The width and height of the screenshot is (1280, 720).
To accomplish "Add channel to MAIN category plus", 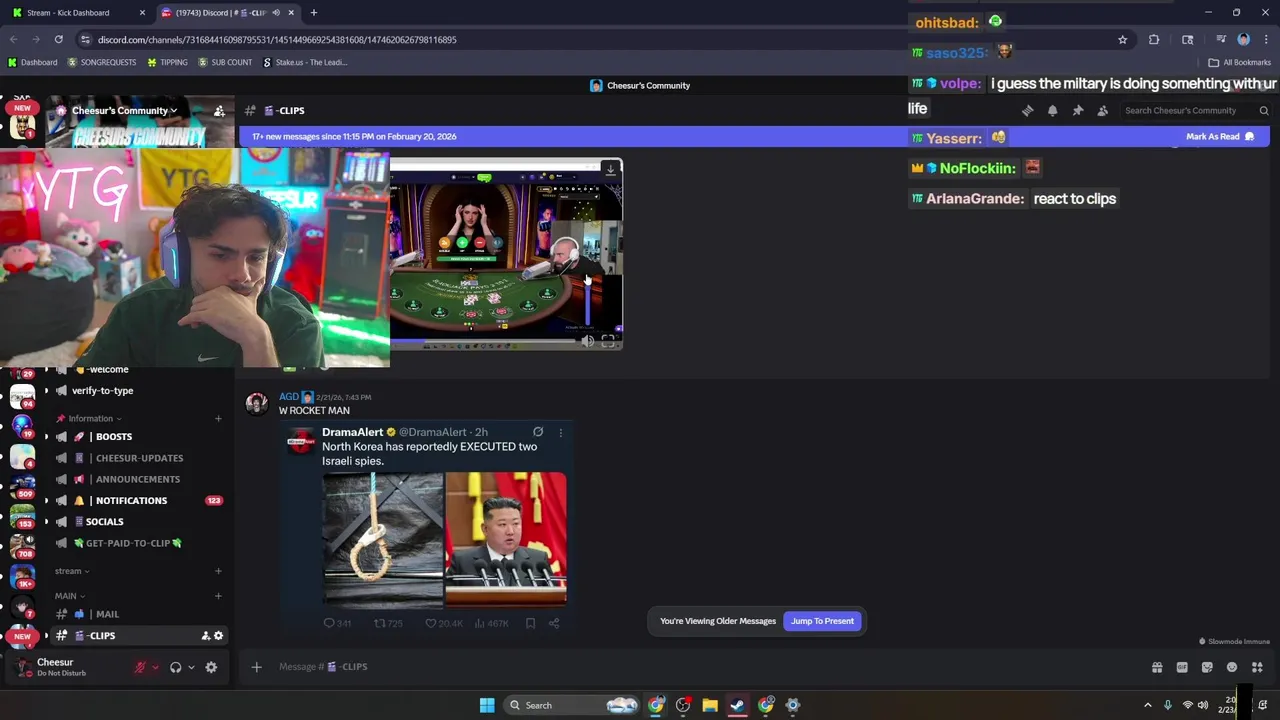I will [x=218, y=596].
